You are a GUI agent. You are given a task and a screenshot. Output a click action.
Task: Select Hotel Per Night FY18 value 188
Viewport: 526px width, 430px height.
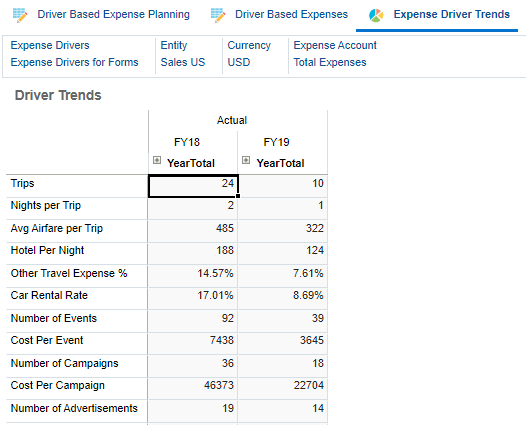193,253
